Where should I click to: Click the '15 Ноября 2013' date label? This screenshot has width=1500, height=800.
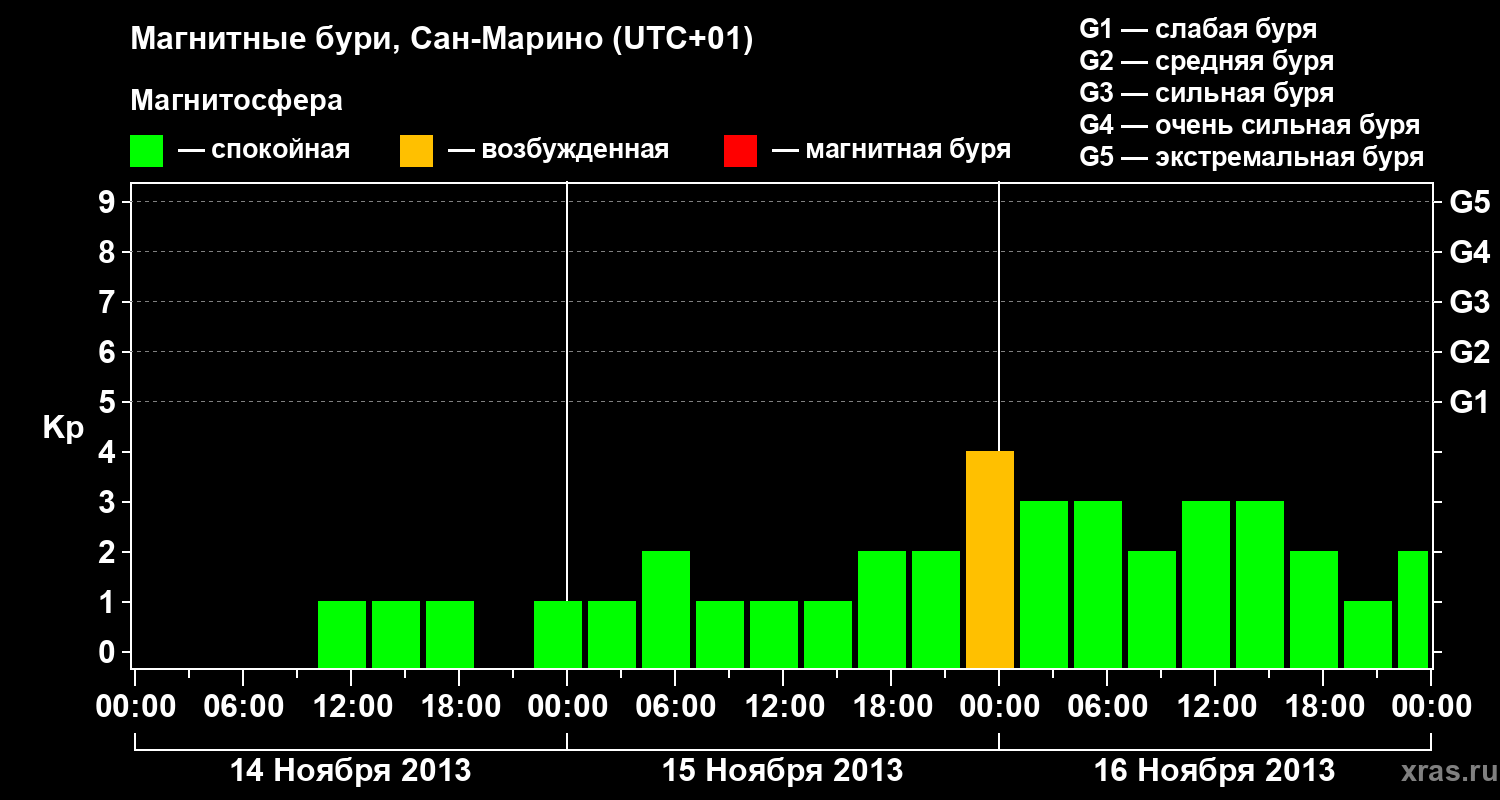[783, 770]
